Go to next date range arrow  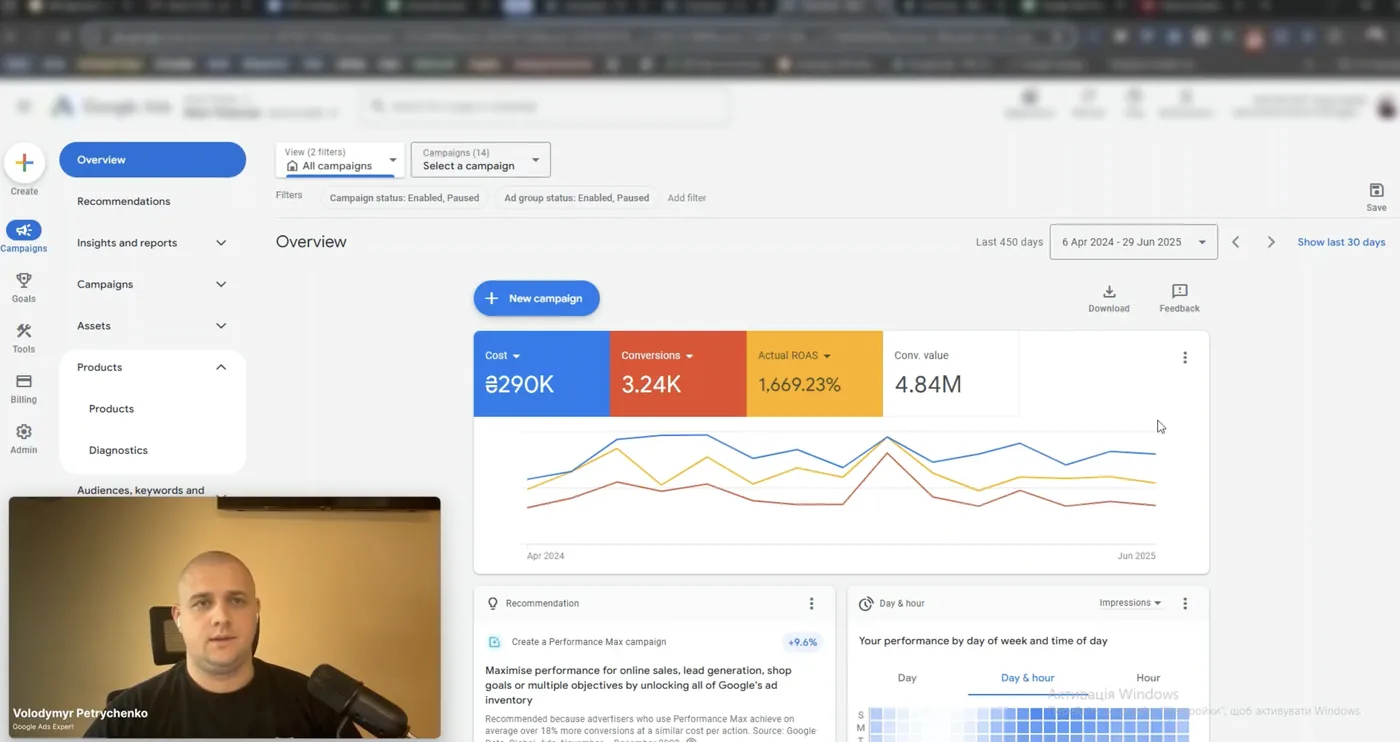1271,242
